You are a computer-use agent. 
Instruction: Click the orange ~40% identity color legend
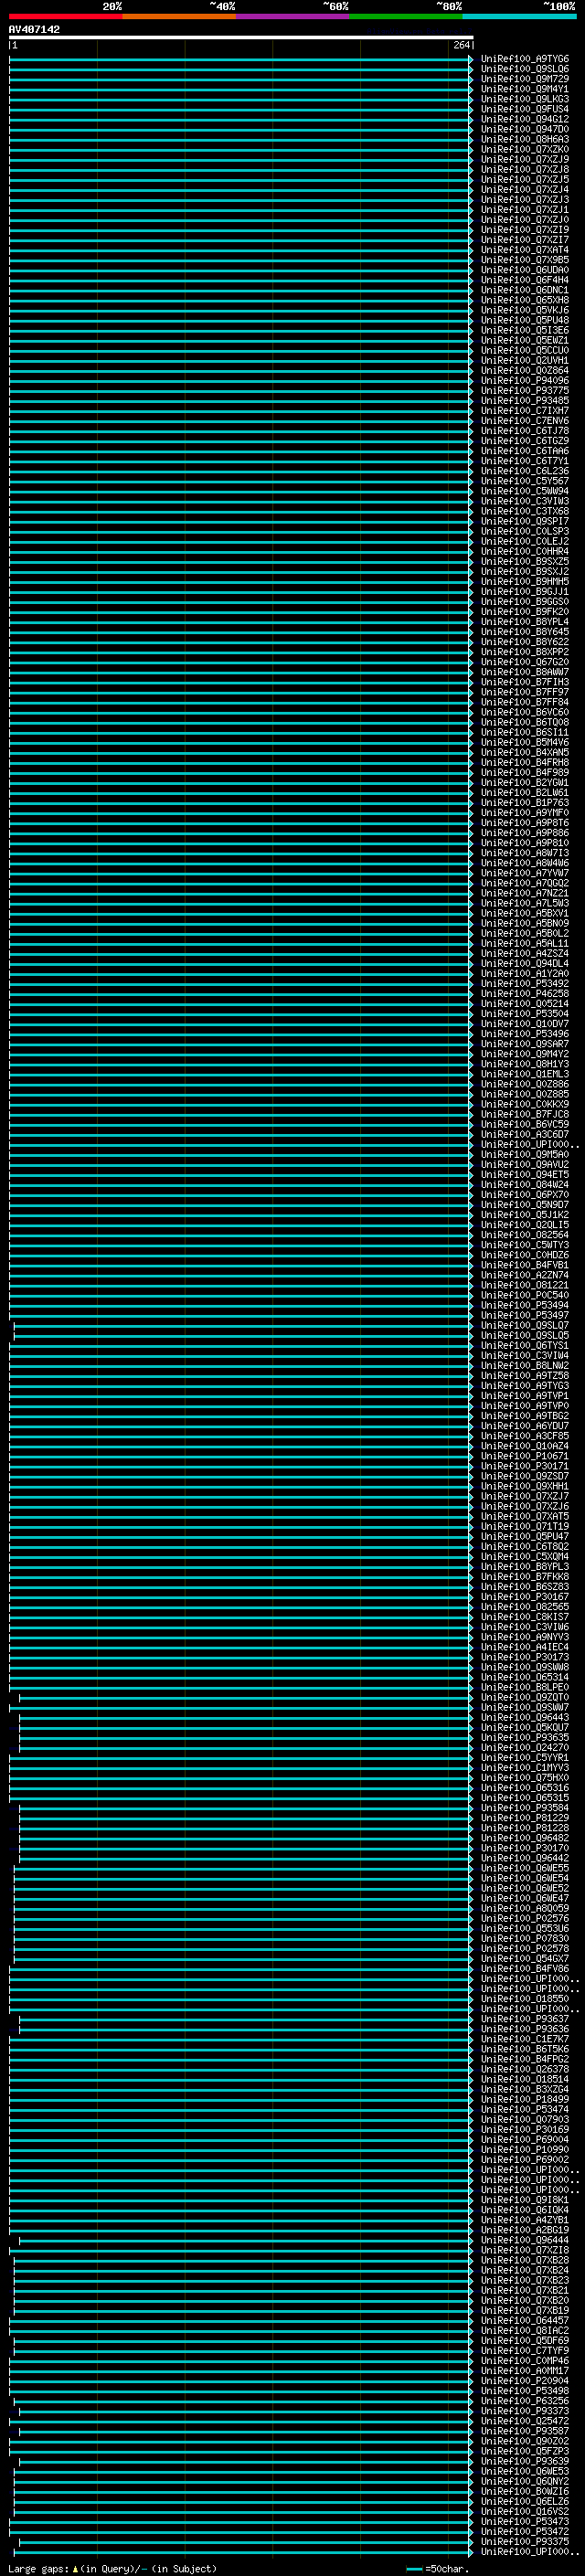coord(179,17)
